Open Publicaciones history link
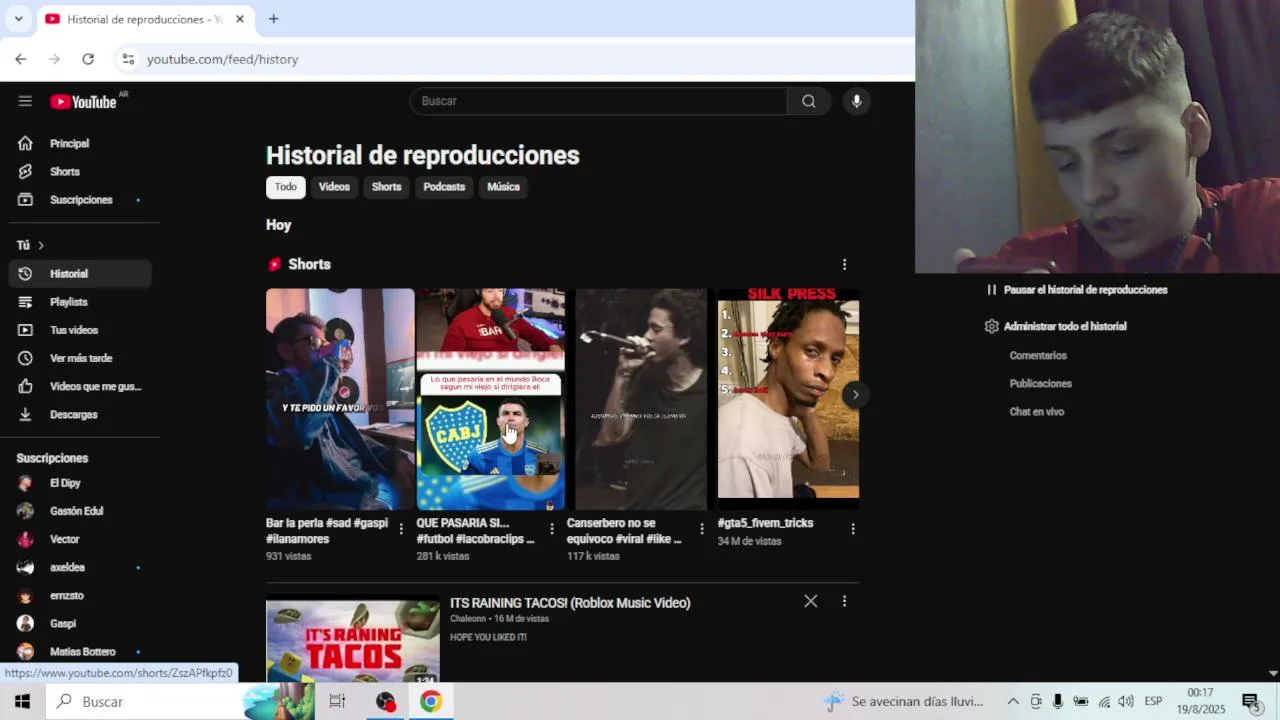This screenshot has height=720, width=1280. pyautogui.click(x=1040, y=384)
